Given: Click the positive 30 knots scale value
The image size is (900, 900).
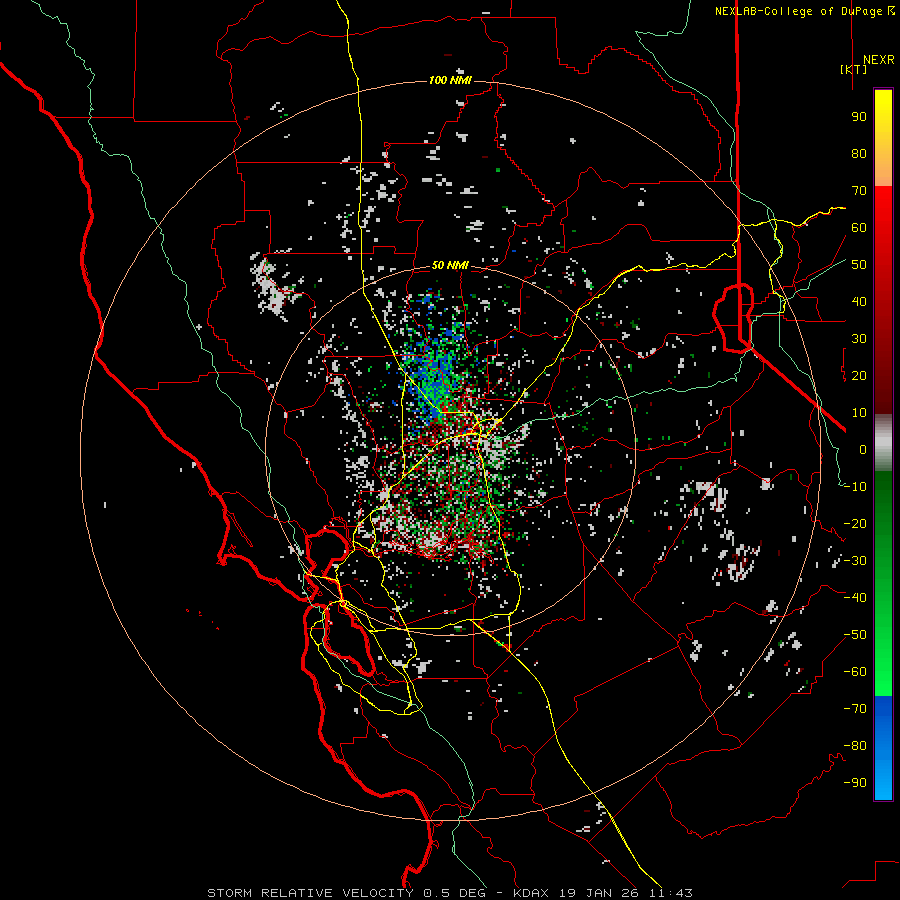Looking at the screenshot, I should [859, 339].
